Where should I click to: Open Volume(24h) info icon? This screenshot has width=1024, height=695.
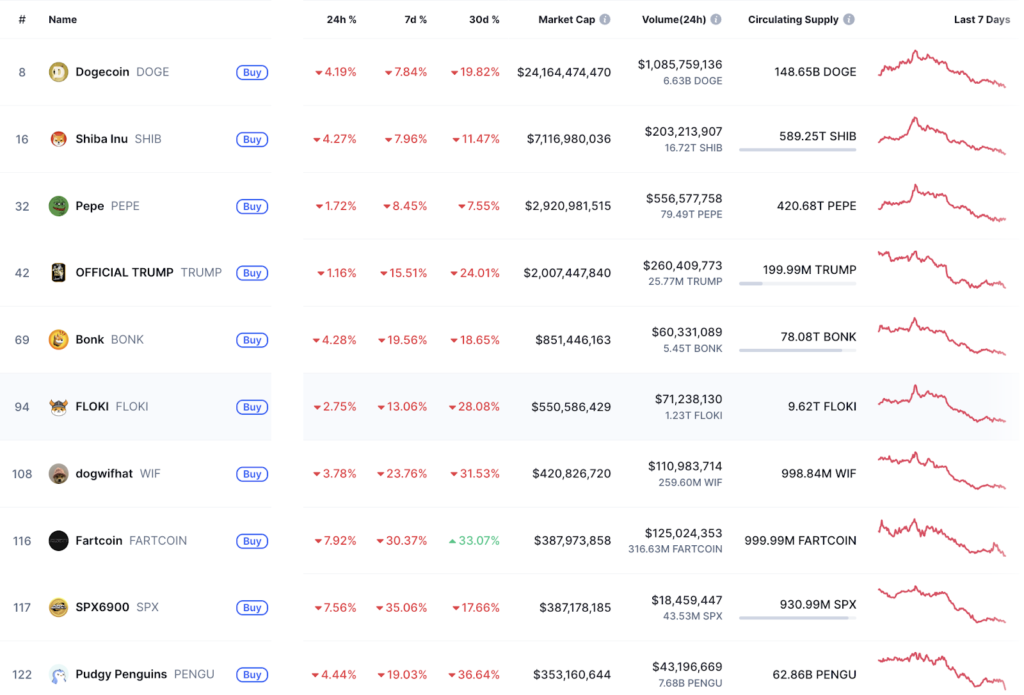pos(716,20)
